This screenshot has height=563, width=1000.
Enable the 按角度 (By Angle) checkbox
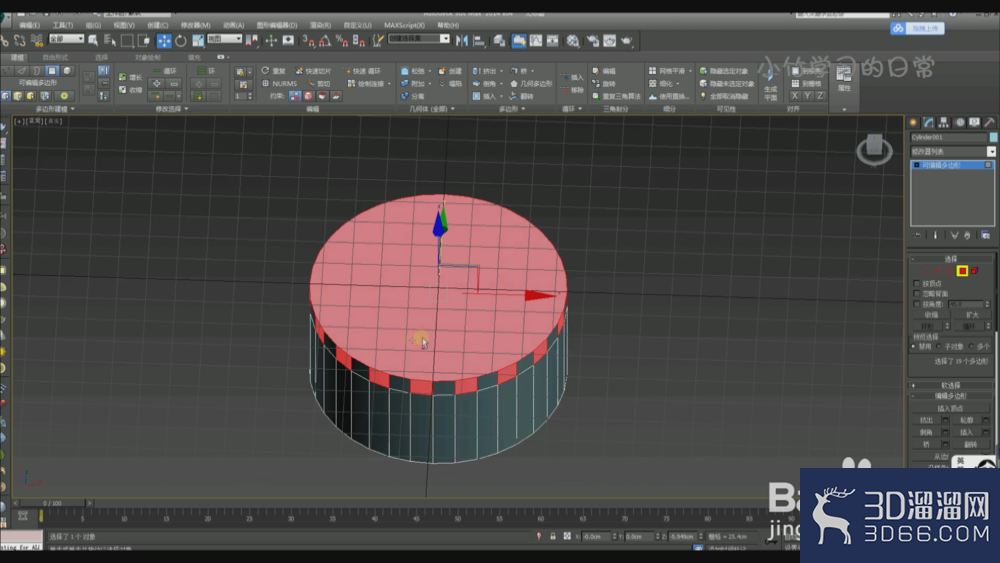pos(917,304)
